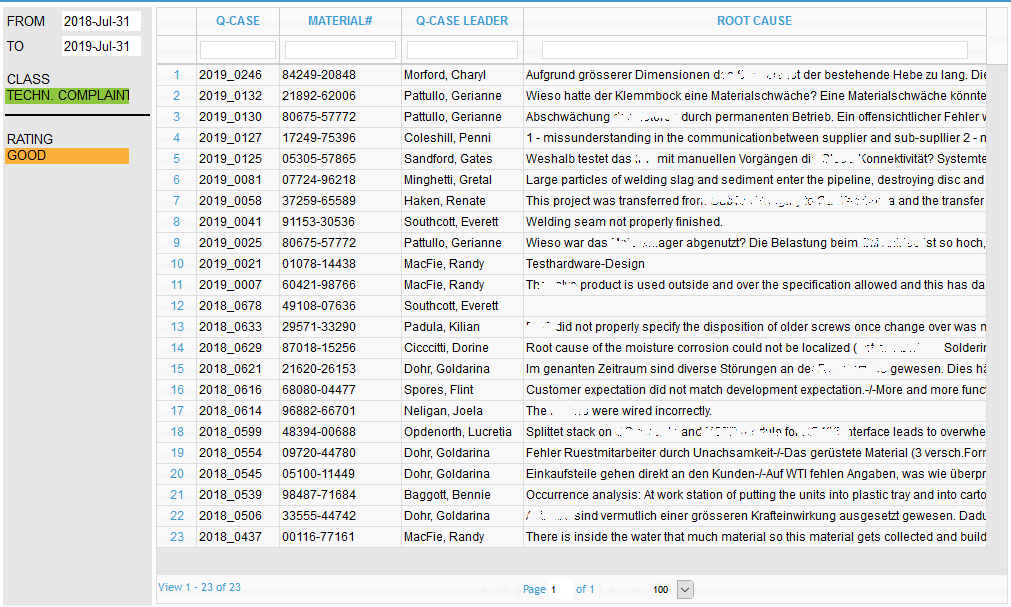Screen dimensions: 1011x607
Task: Select Q-case 2019_0021 cell
Action: point(238,264)
